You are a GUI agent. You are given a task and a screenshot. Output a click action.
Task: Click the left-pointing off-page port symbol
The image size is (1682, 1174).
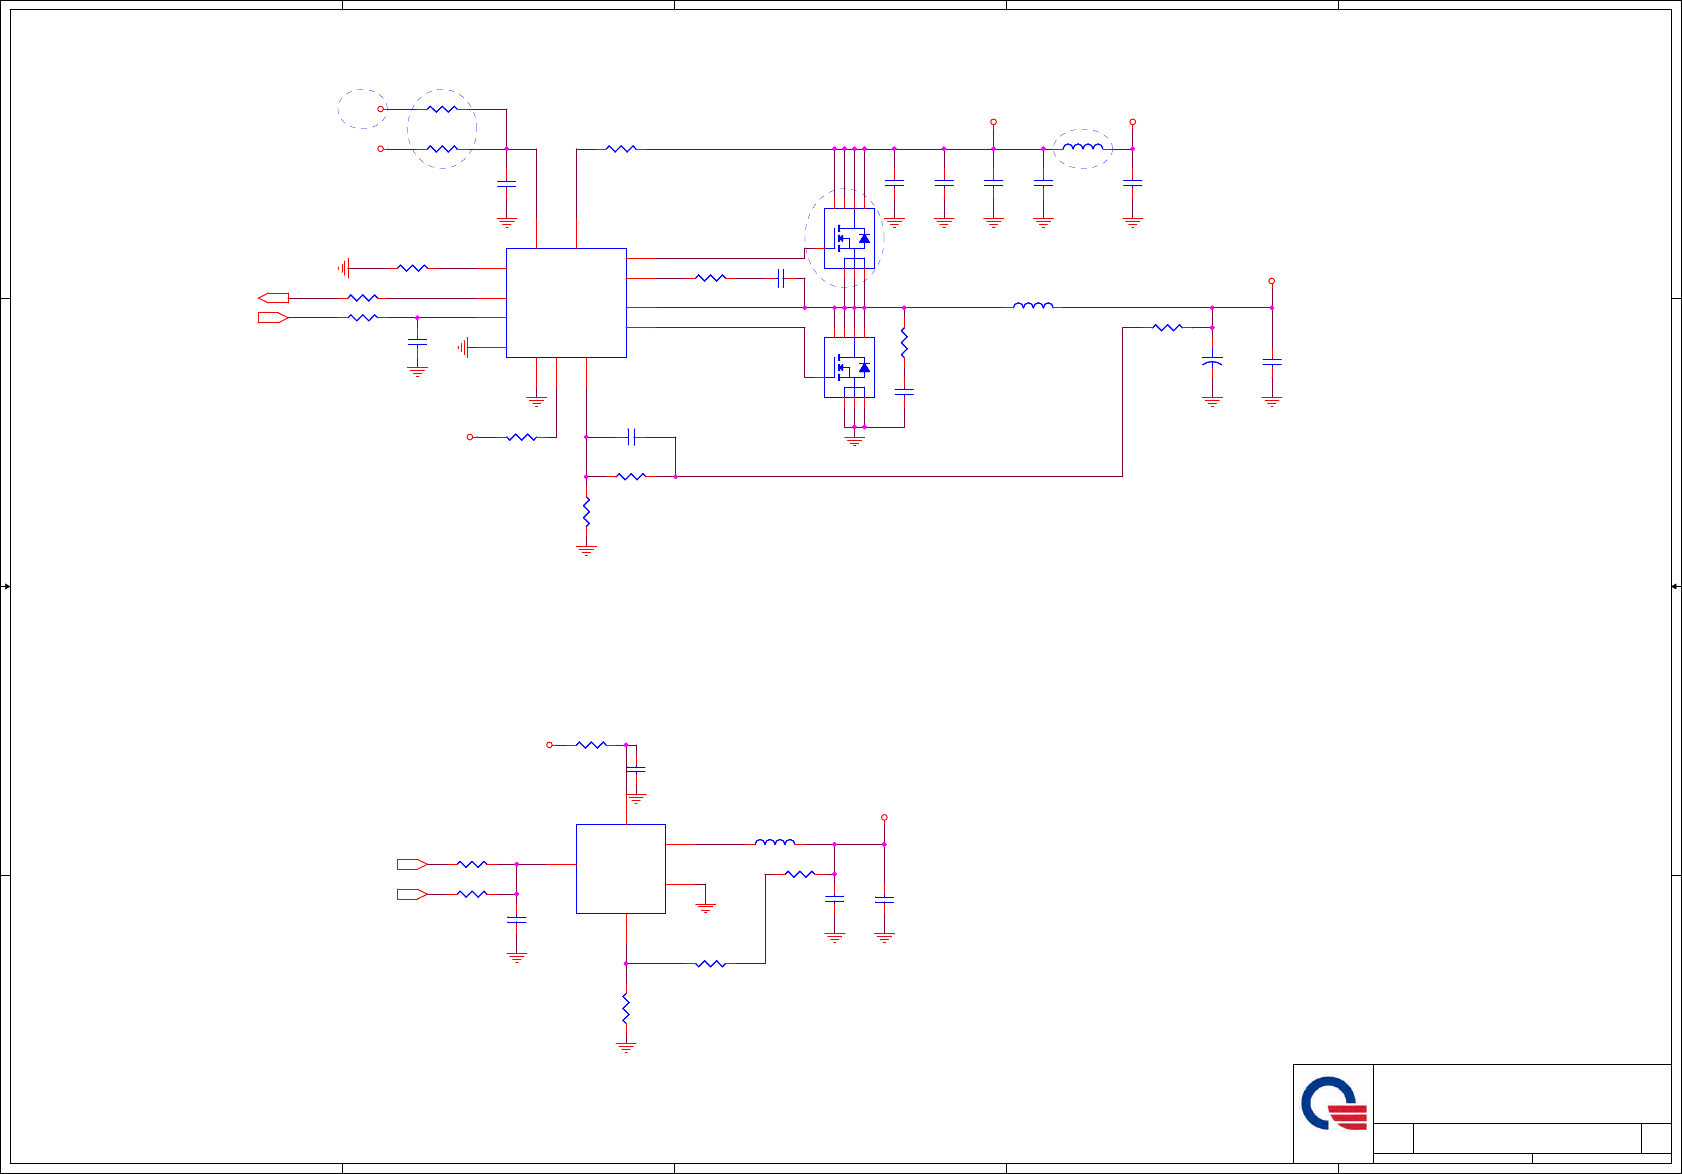[273, 298]
